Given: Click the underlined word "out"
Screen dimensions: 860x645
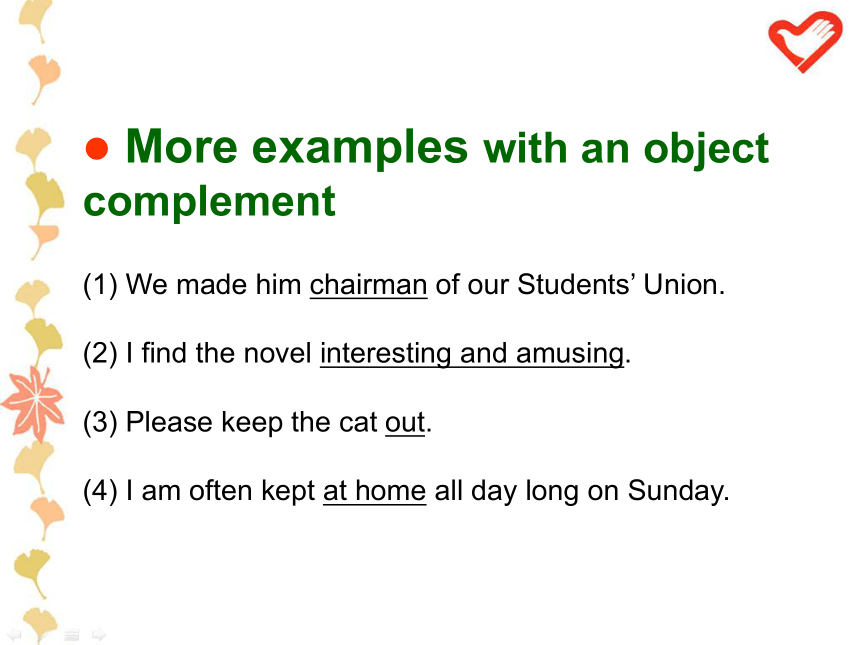Looking at the screenshot, I should click(405, 423).
